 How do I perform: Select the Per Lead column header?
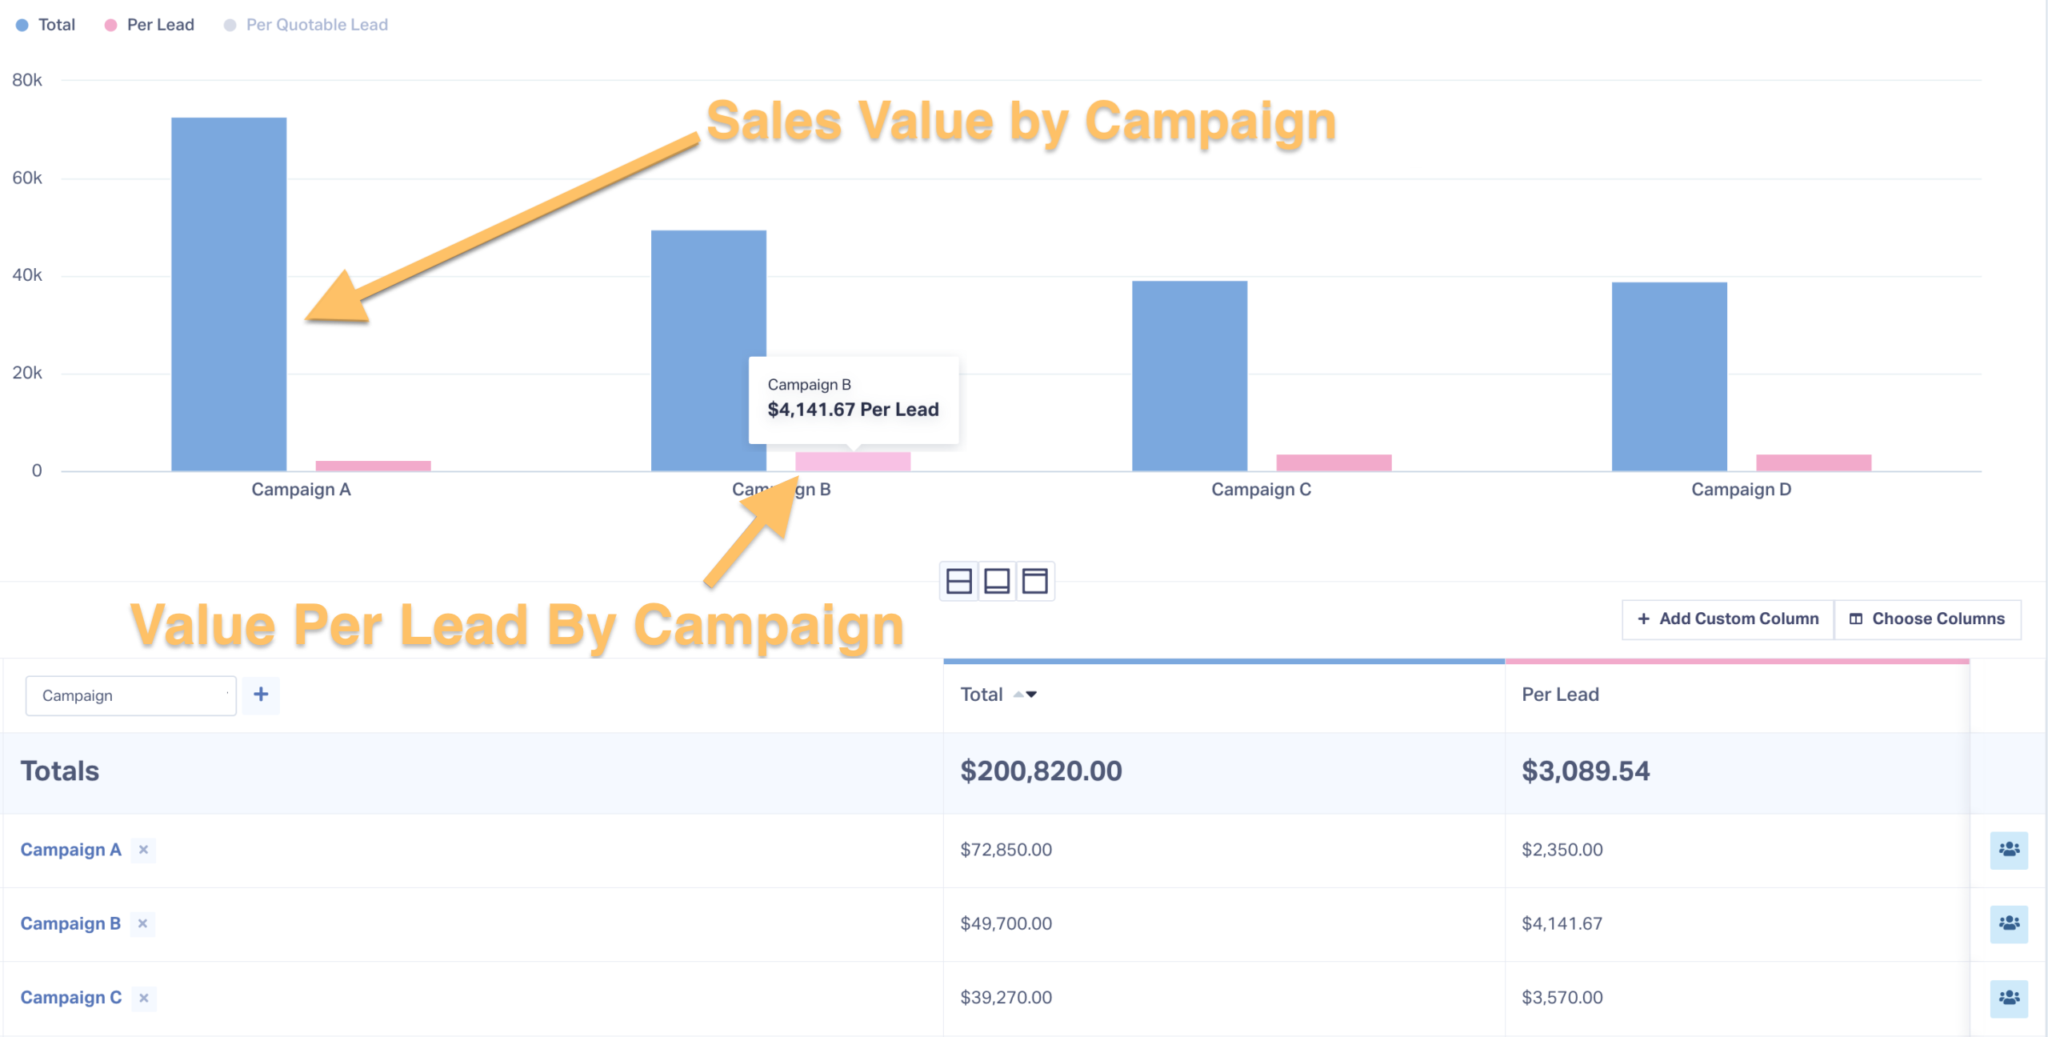pos(1559,694)
